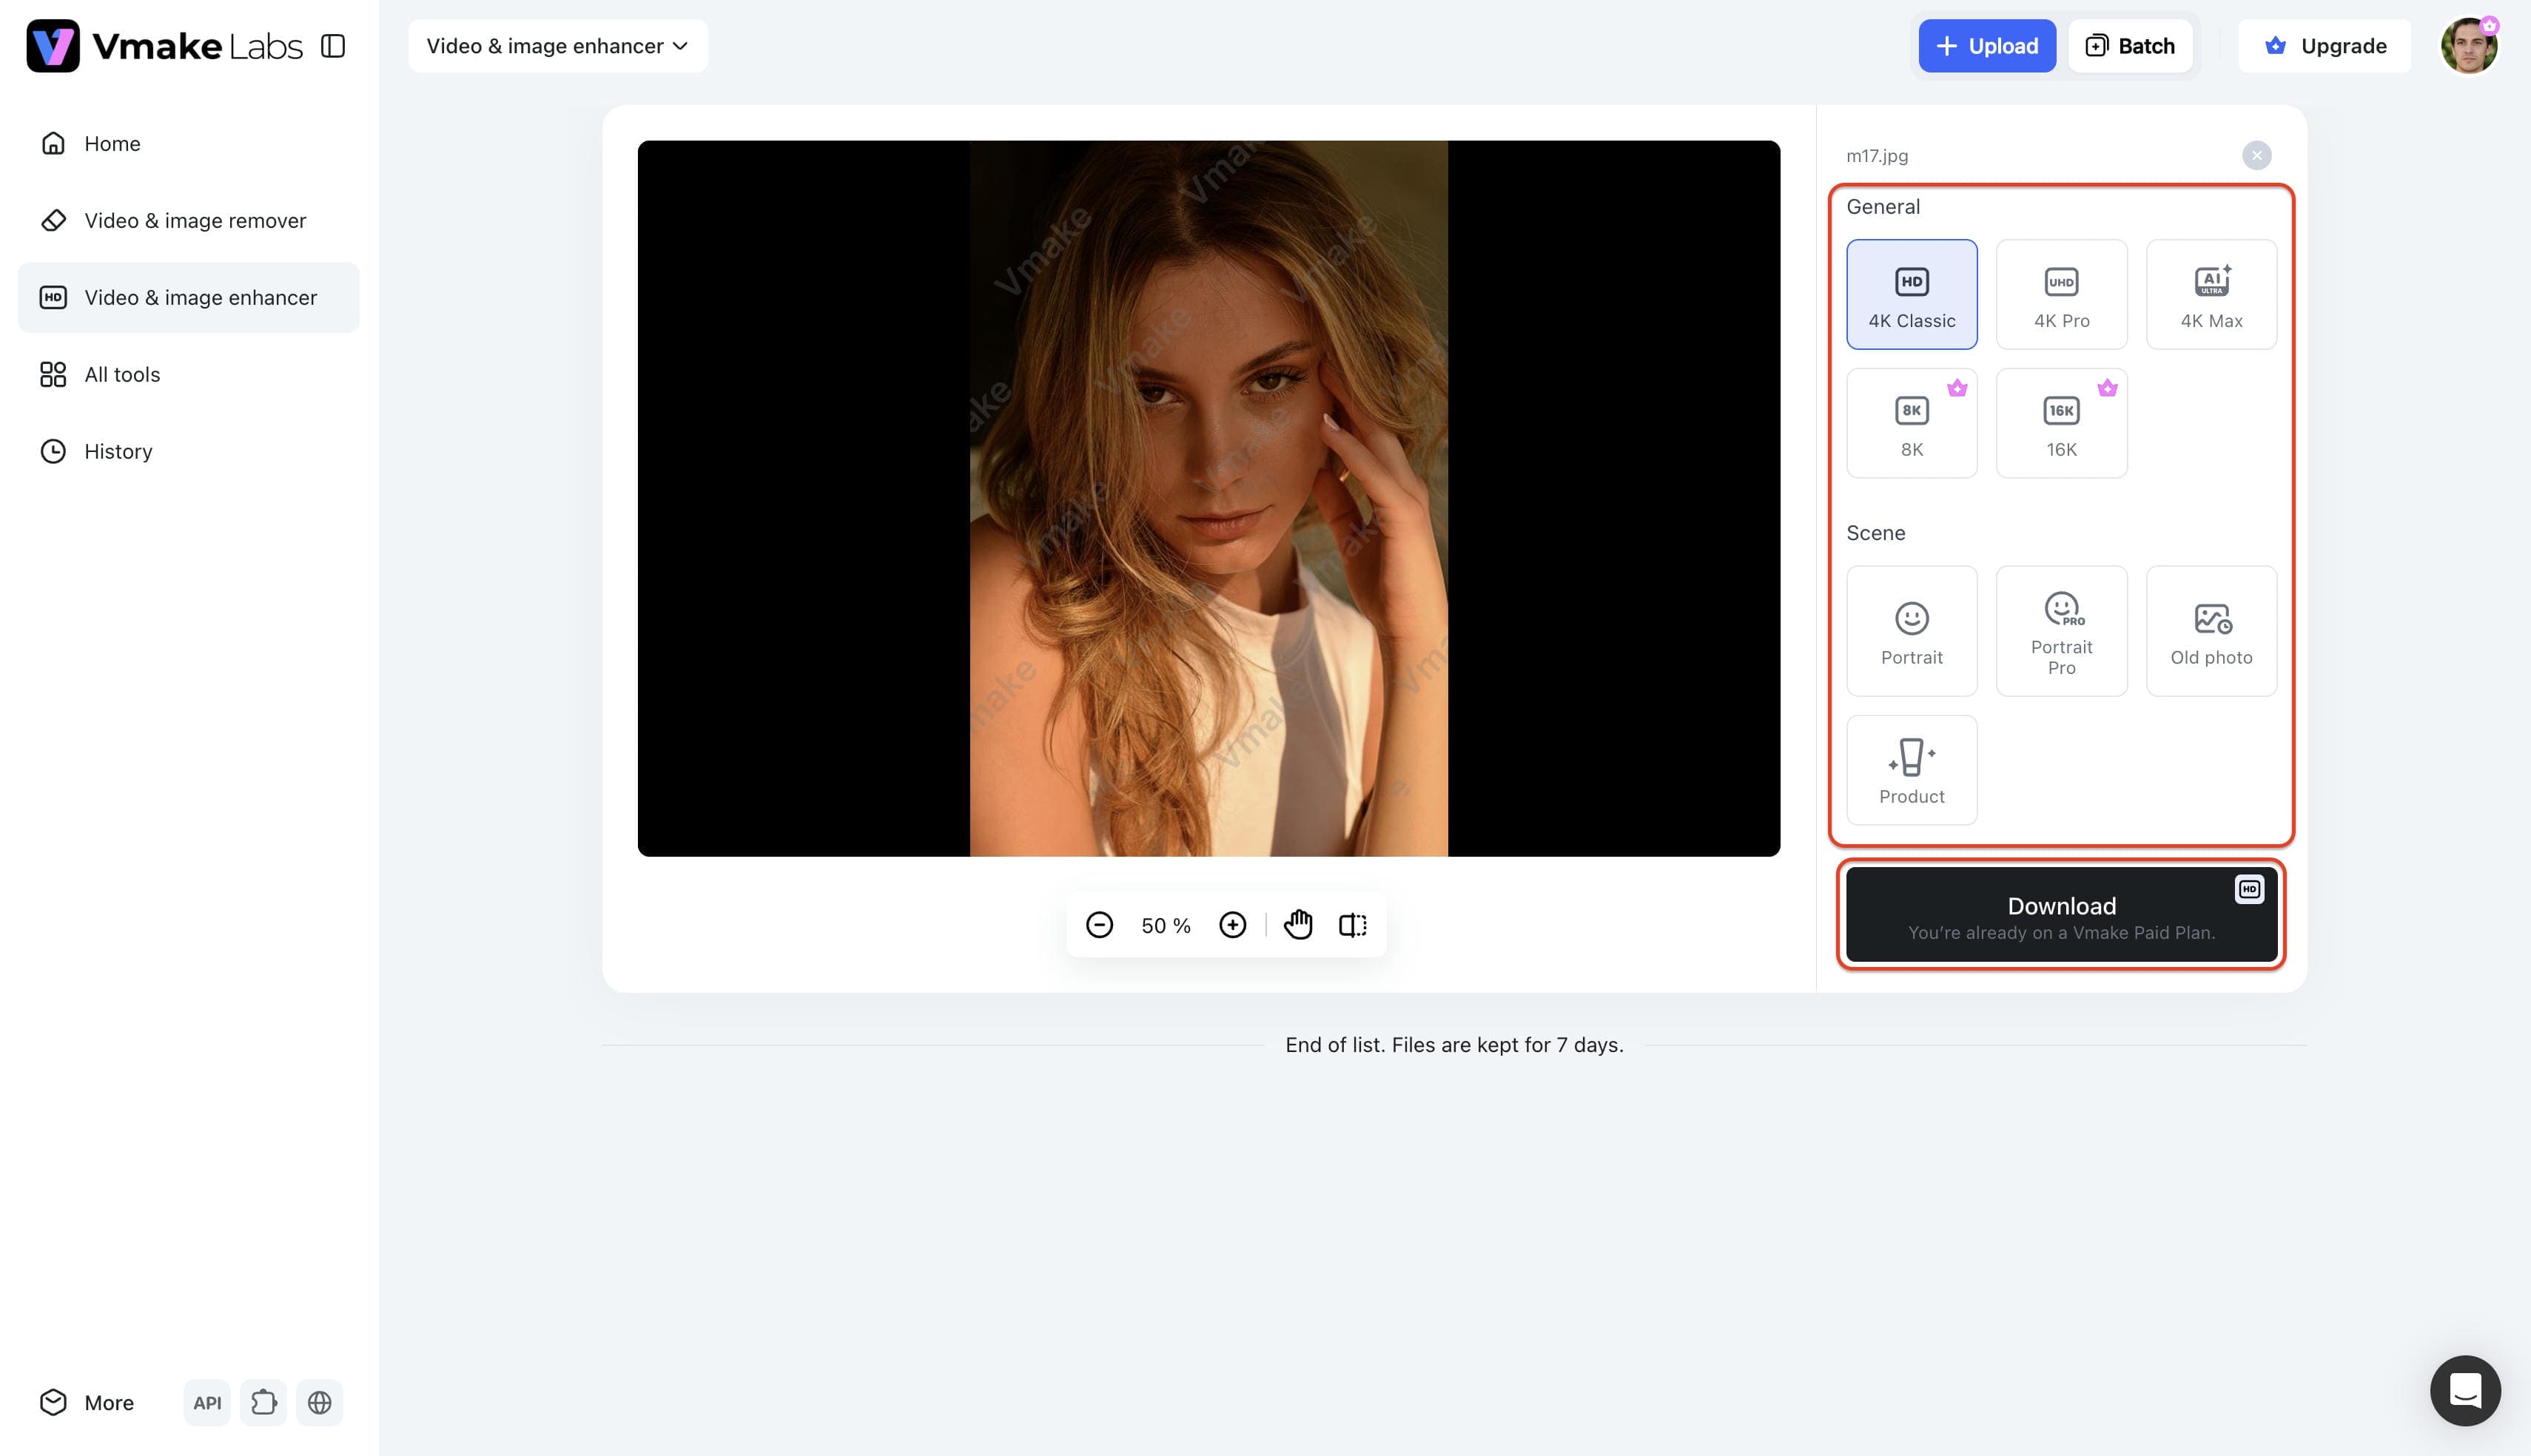This screenshot has width=2531, height=1456.
Task: Click the 8K premium crown badge
Action: [1957, 388]
